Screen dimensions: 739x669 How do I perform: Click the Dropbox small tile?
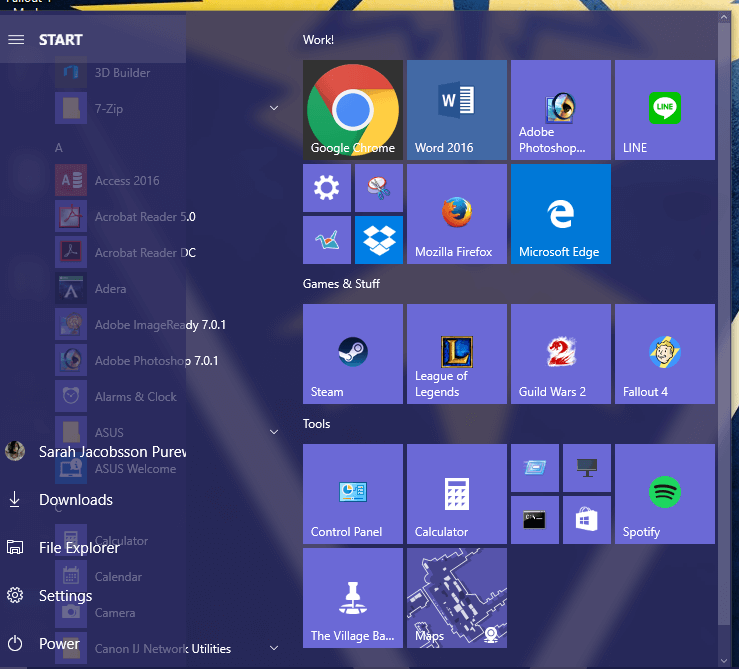pos(379,240)
